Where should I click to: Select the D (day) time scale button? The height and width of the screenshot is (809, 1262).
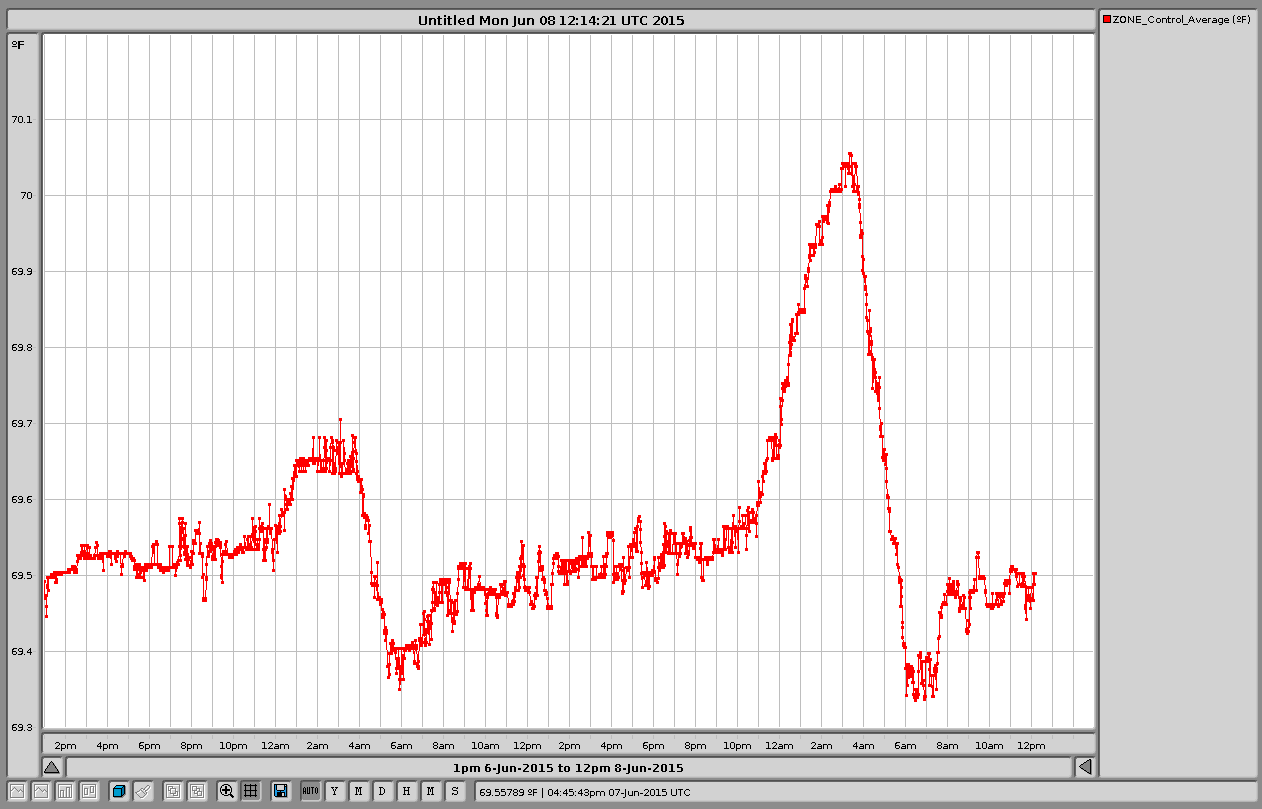382,791
